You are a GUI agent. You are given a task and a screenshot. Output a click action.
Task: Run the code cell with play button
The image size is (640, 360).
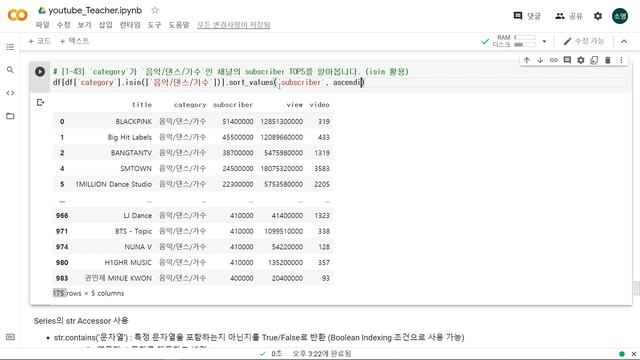point(40,71)
